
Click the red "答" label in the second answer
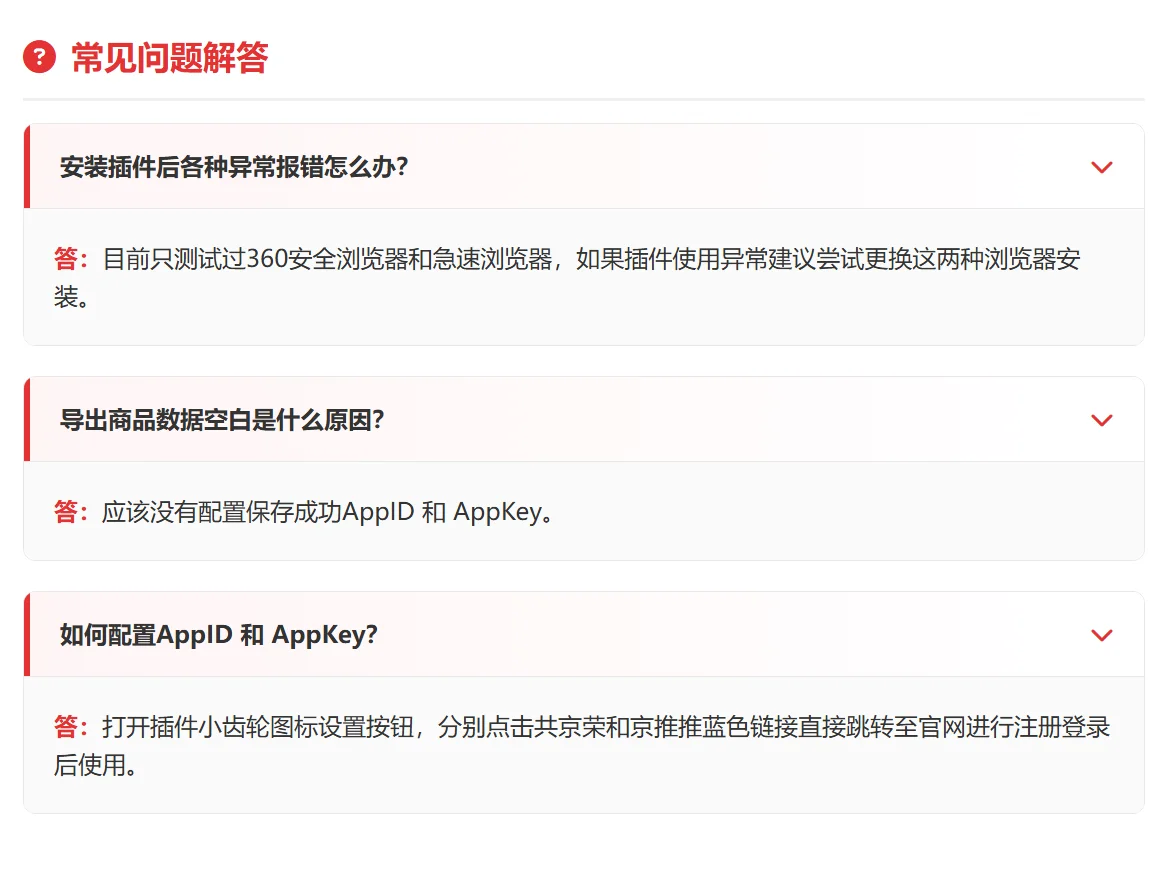[x=63, y=512]
